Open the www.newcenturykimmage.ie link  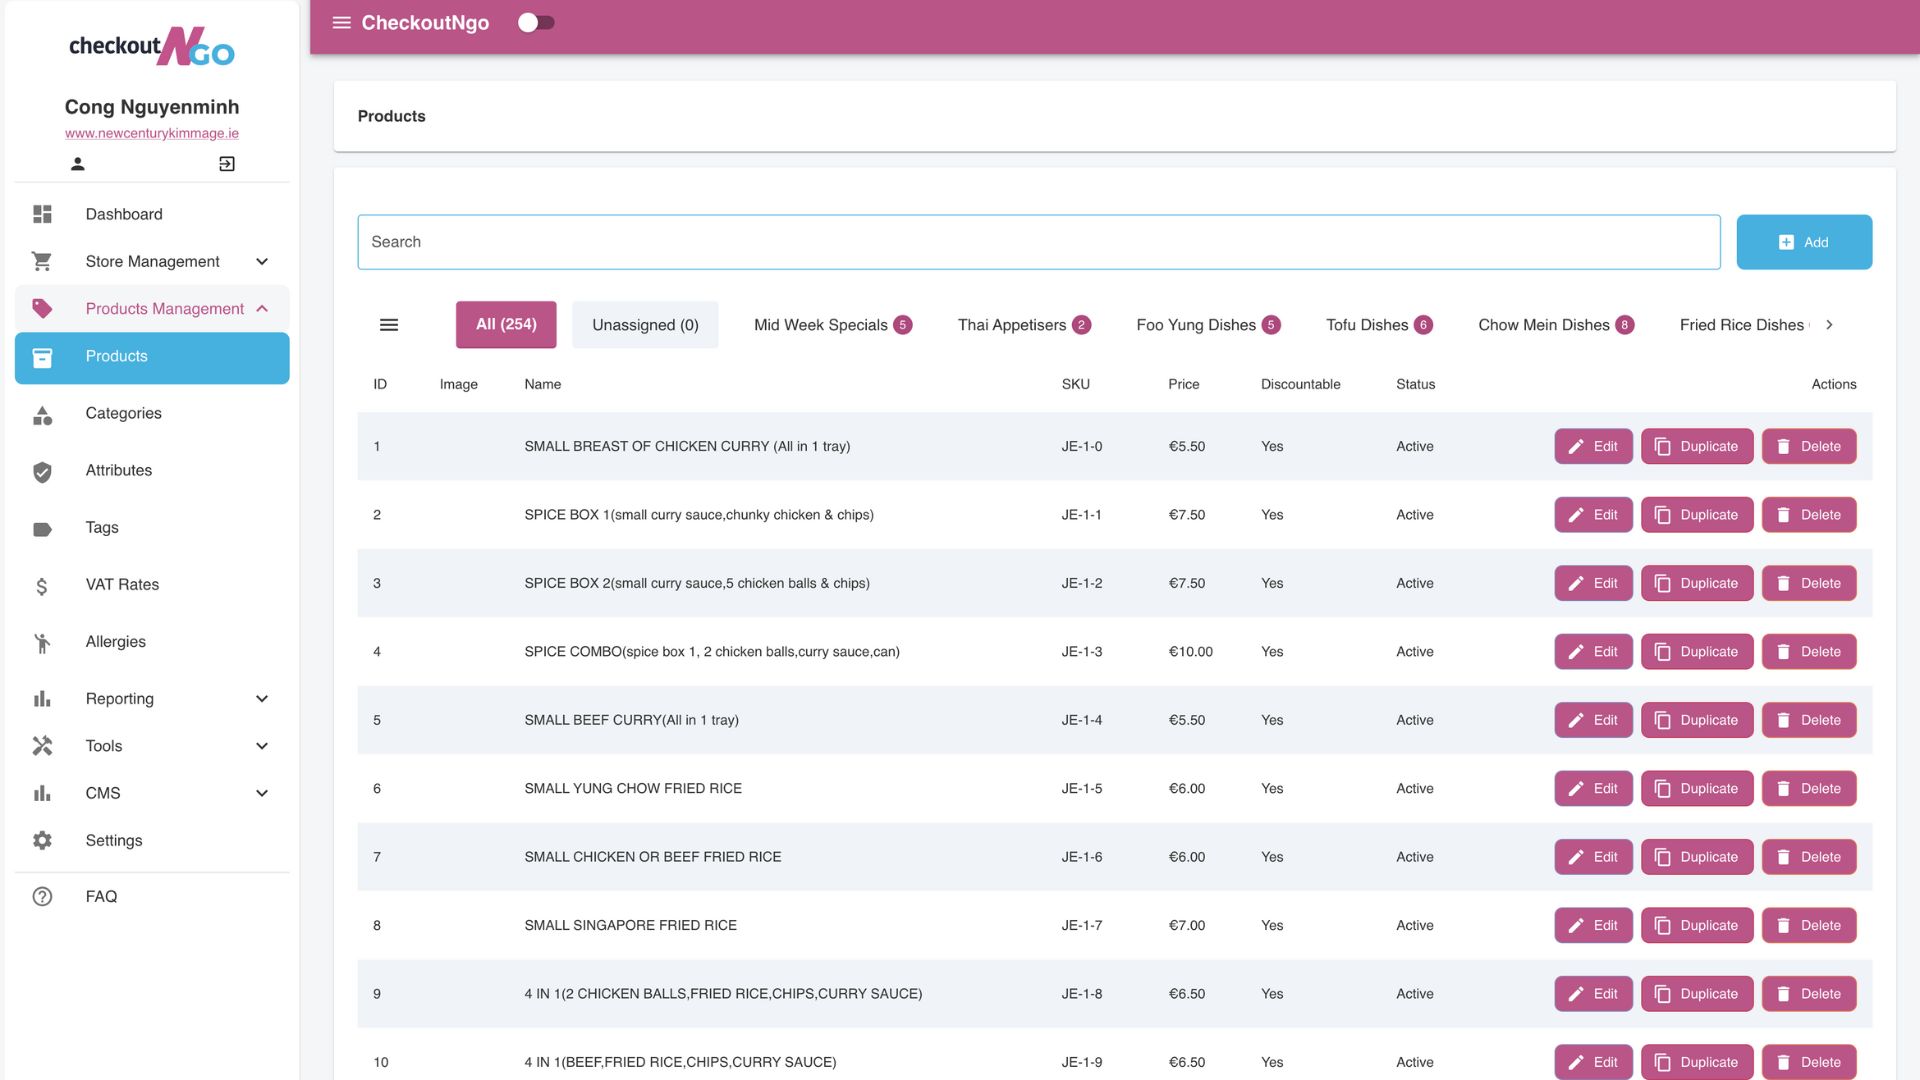[x=152, y=133]
